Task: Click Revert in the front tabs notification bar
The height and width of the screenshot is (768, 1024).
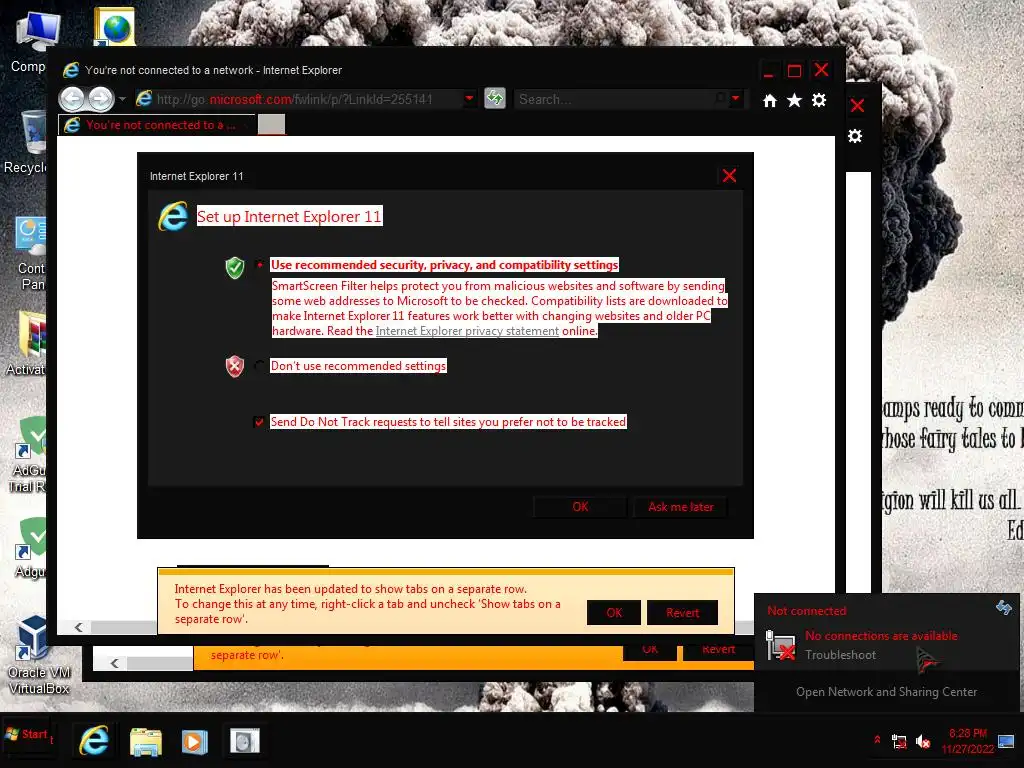Action: (x=682, y=613)
